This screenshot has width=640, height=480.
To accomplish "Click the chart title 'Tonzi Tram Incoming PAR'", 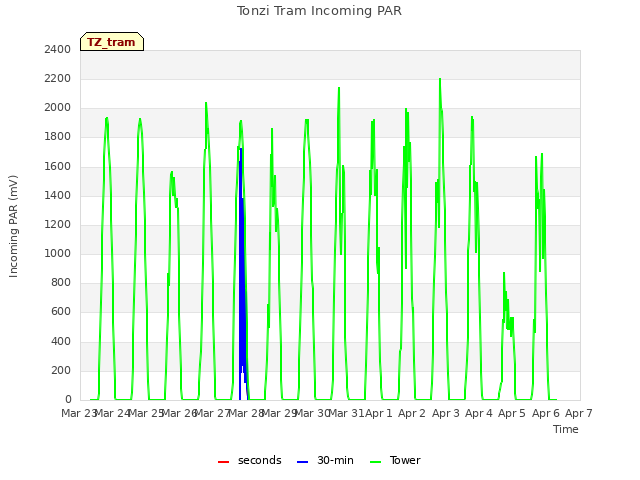I will (319, 11).
